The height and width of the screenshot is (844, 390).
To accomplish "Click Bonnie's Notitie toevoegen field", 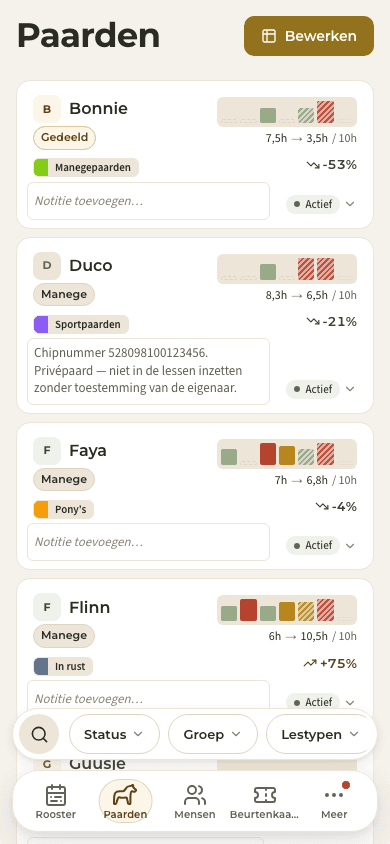I will 148,201.
